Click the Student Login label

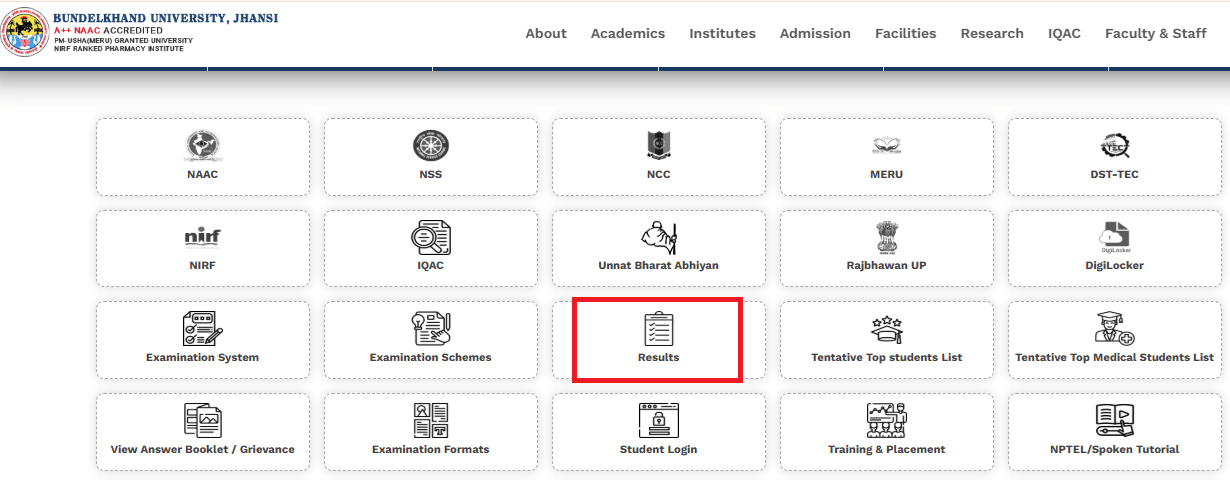click(x=659, y=449)
